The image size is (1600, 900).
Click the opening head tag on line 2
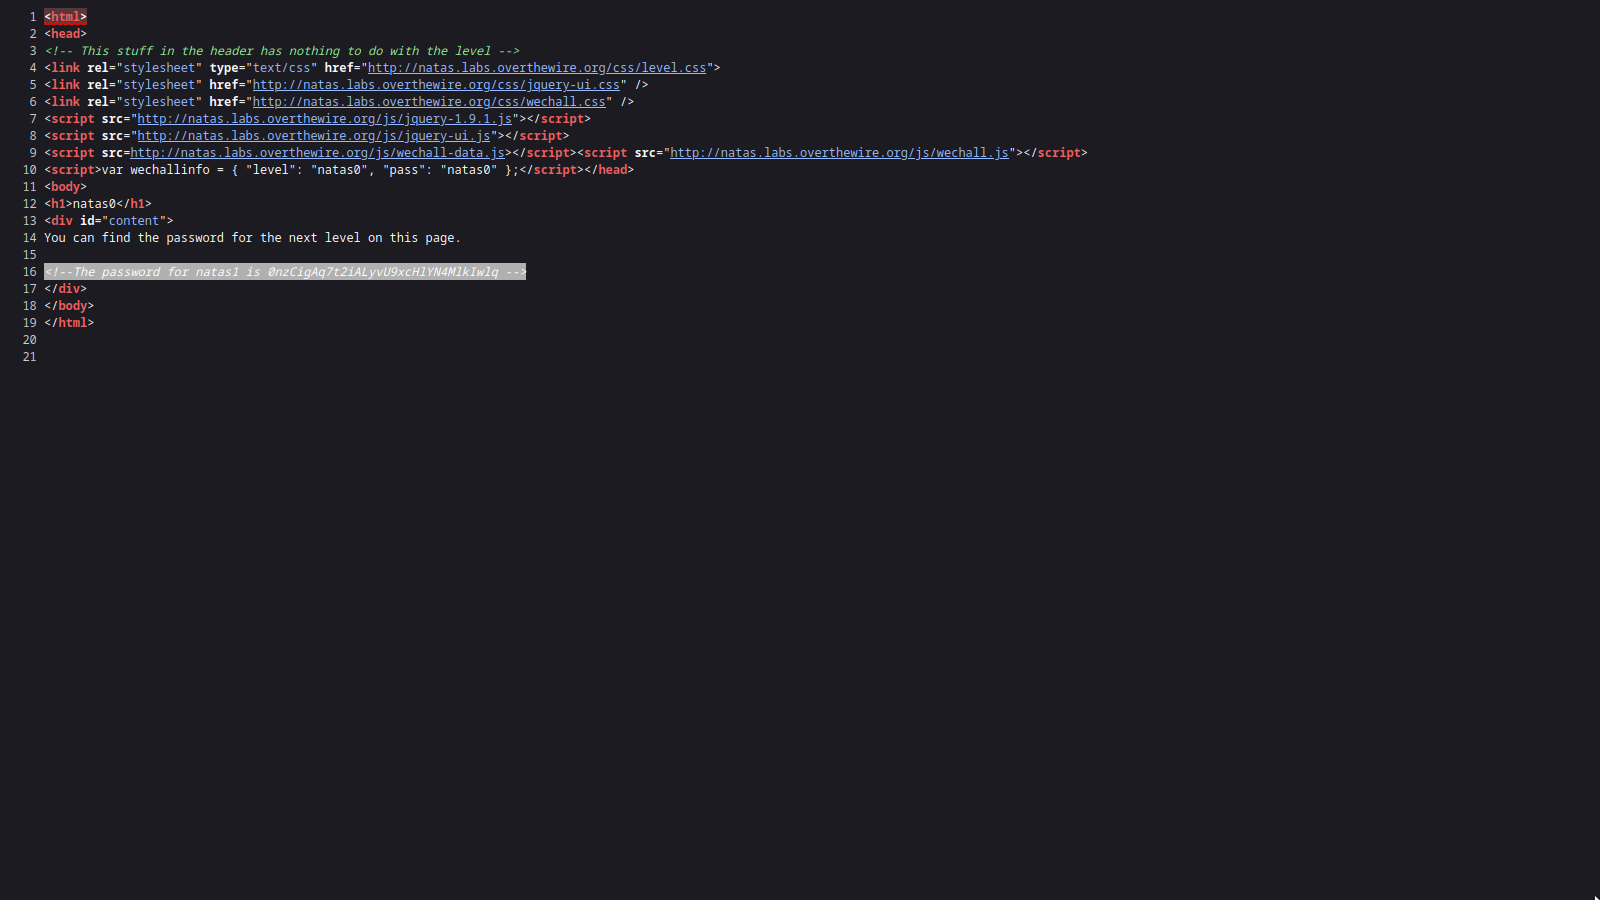65,34
